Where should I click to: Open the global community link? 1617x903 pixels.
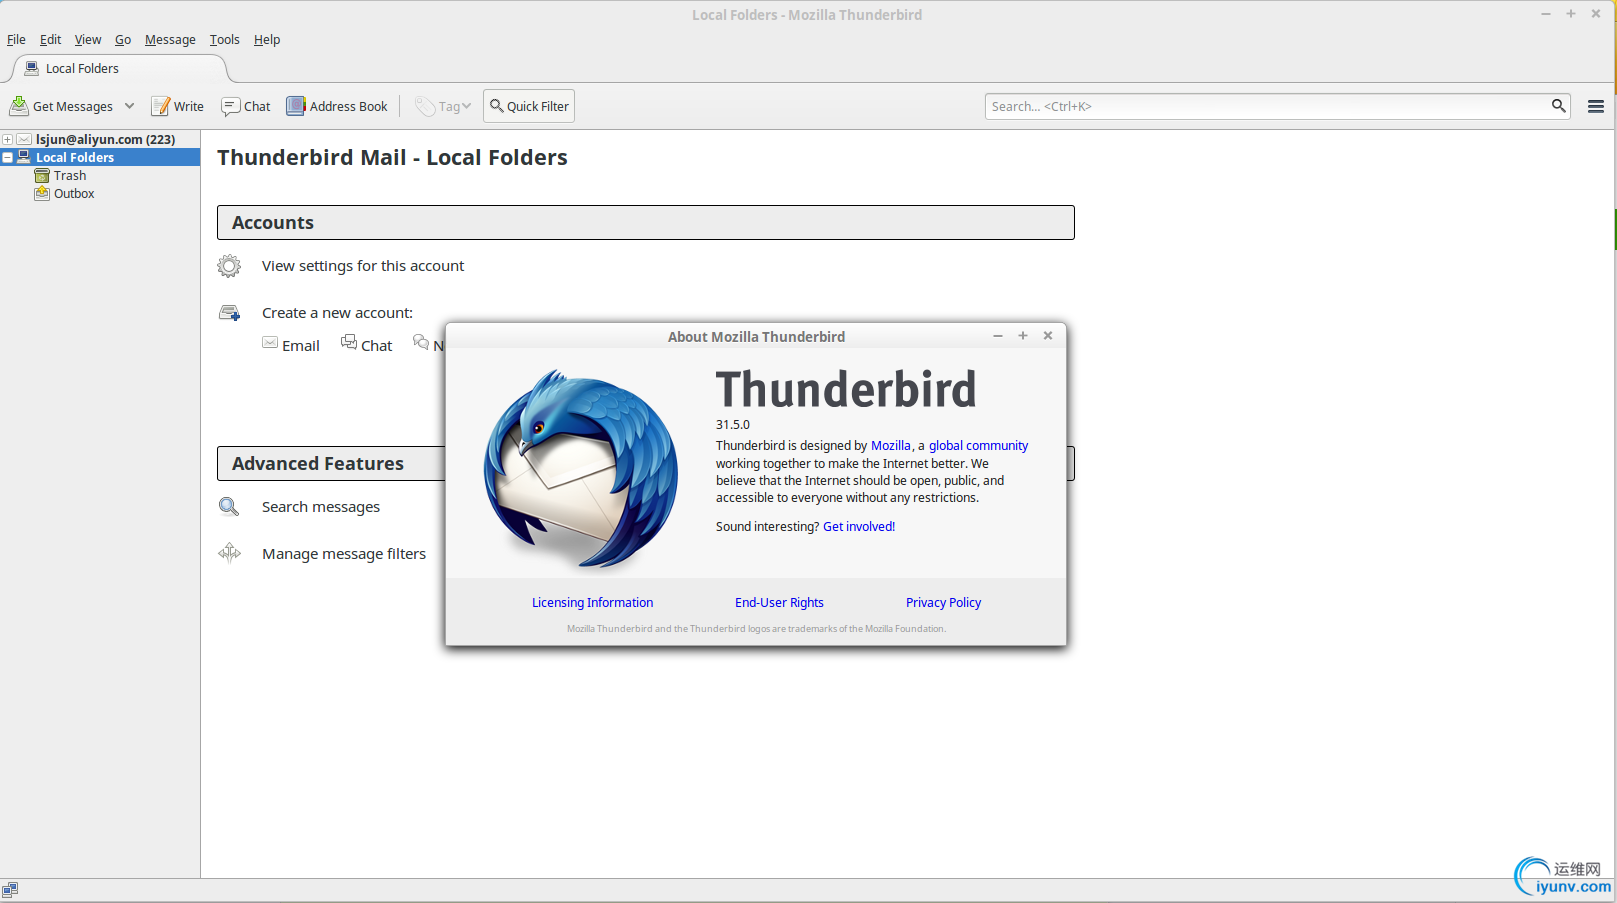point(978,446)
